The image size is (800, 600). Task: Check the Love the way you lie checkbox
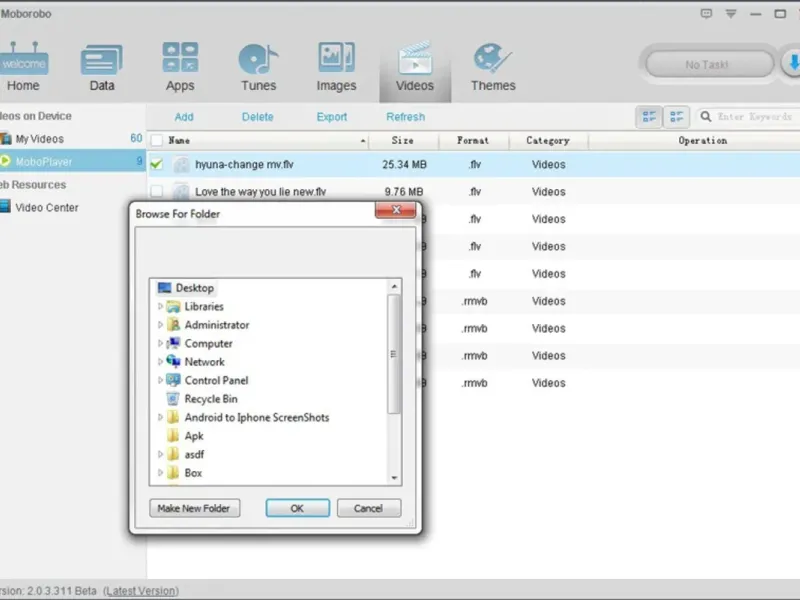pyautogui.click(x=157, y=191)
